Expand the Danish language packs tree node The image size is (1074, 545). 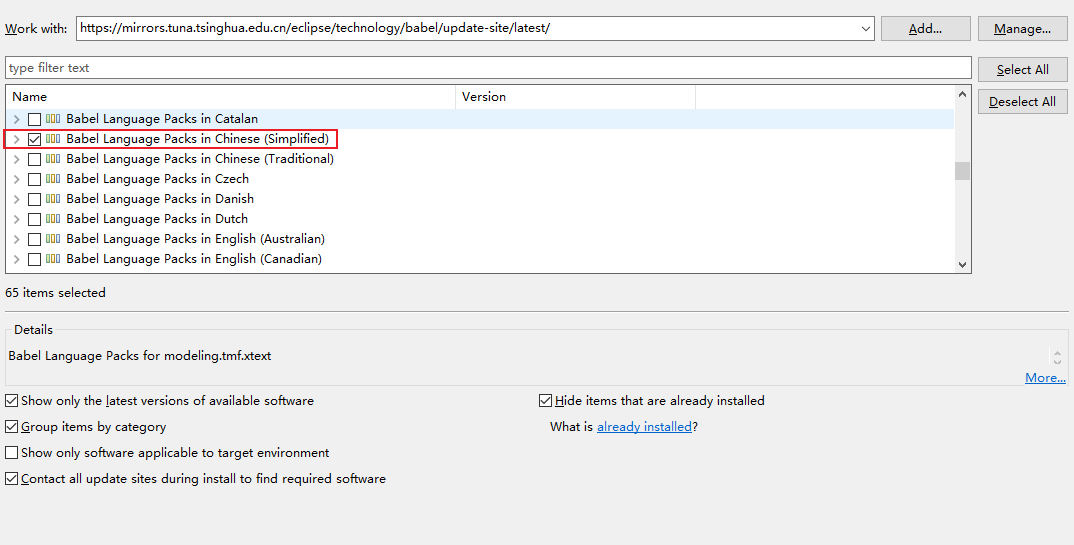pos(16,199)
